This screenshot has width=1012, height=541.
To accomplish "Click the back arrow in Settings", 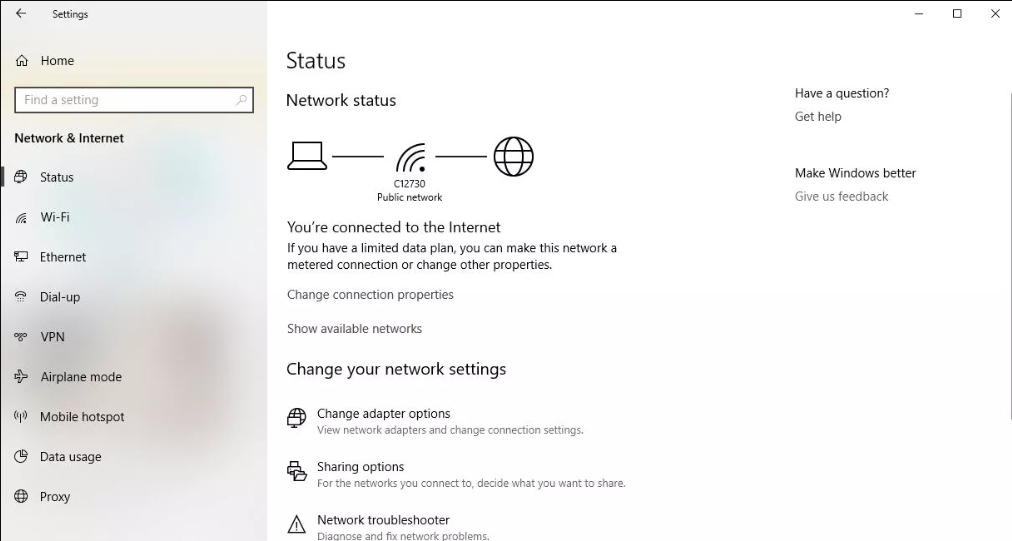I will [21, 14].
